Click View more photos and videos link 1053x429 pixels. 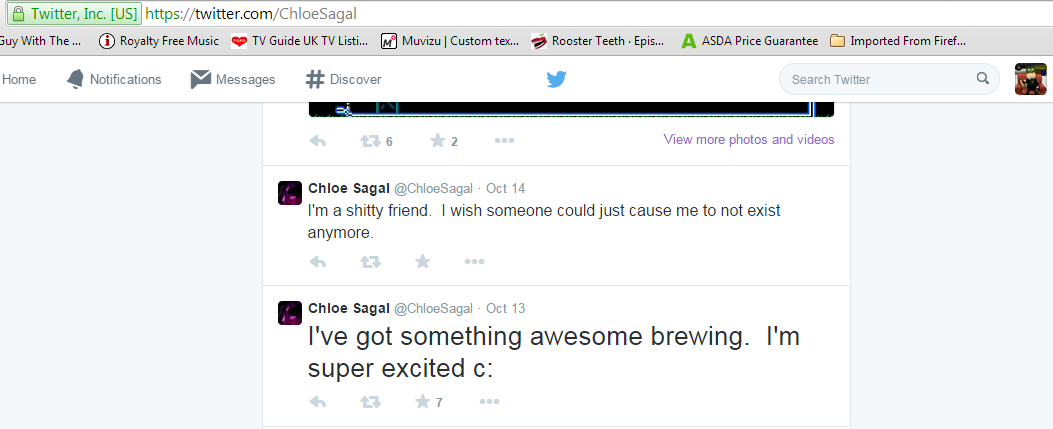pos(749,140)
